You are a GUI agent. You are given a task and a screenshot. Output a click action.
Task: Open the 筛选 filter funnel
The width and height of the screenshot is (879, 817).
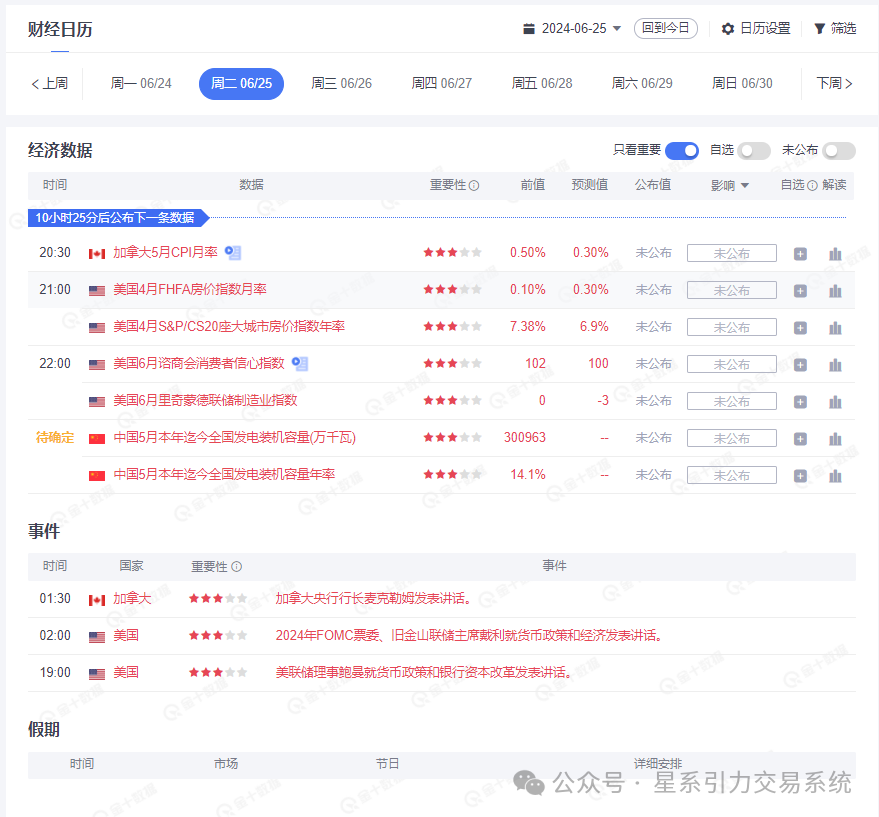[x=819, y=29]
